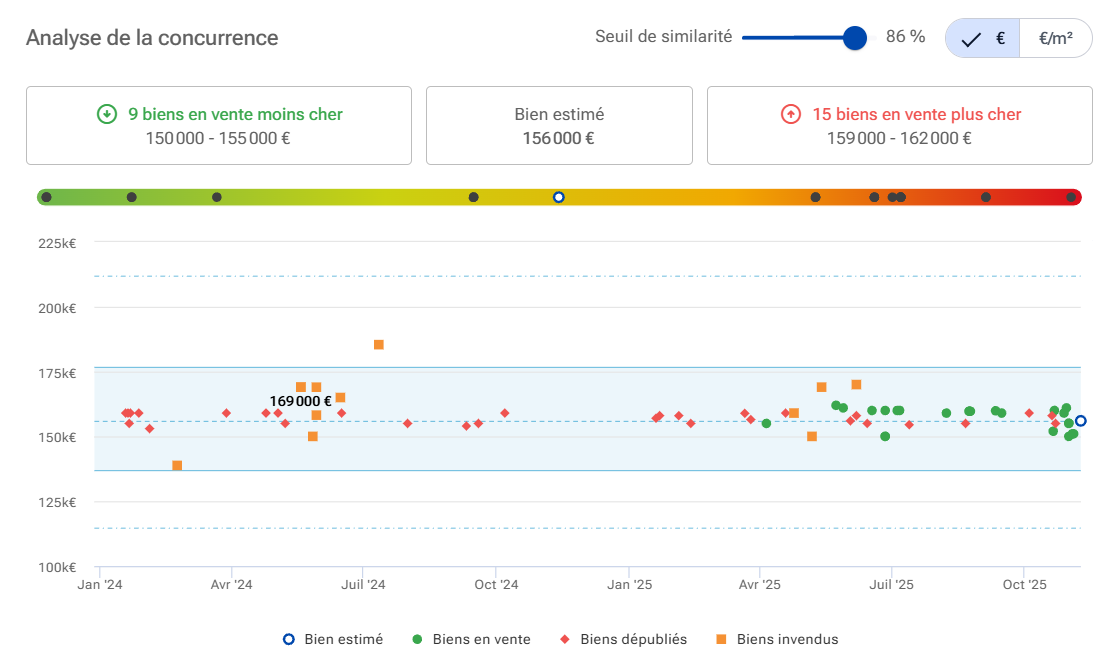Image resolution: width=1120 pixels, height=667 pixels.
Task: Click the orange square above 175k€ line
Action: click(x=379, y=345)
